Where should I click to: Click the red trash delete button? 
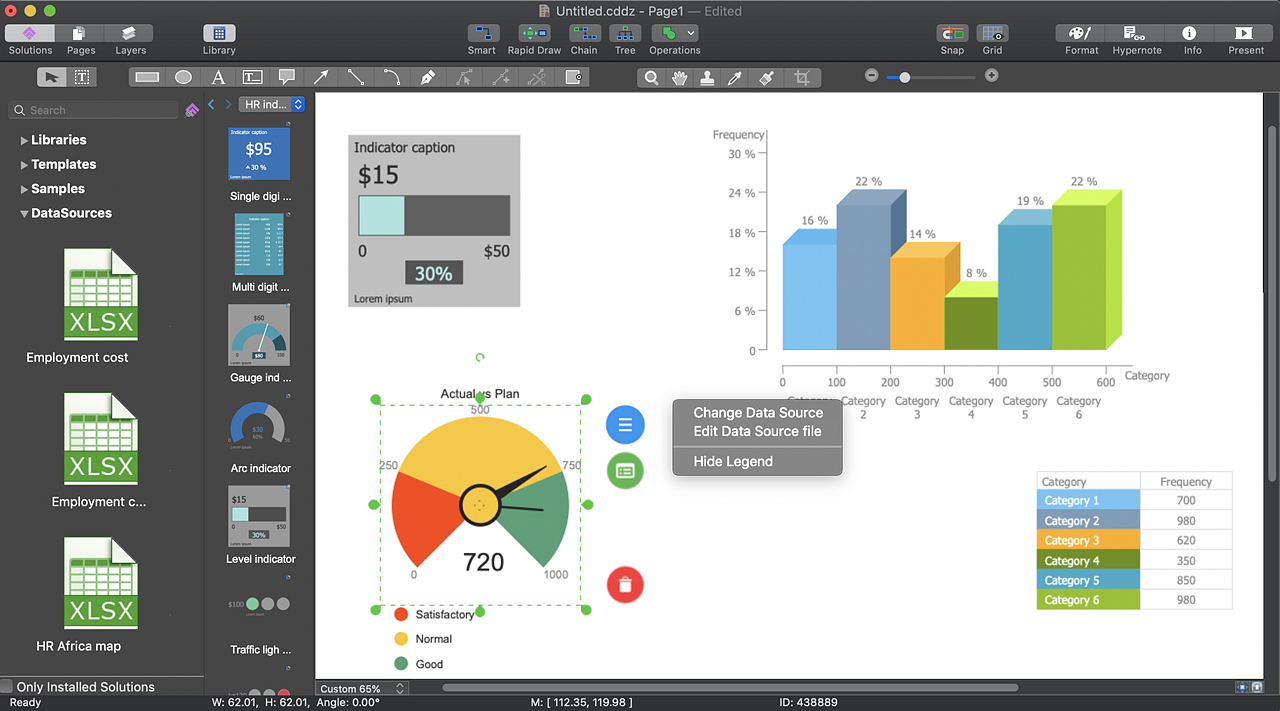pyautogui.click(x=625, y=585)
